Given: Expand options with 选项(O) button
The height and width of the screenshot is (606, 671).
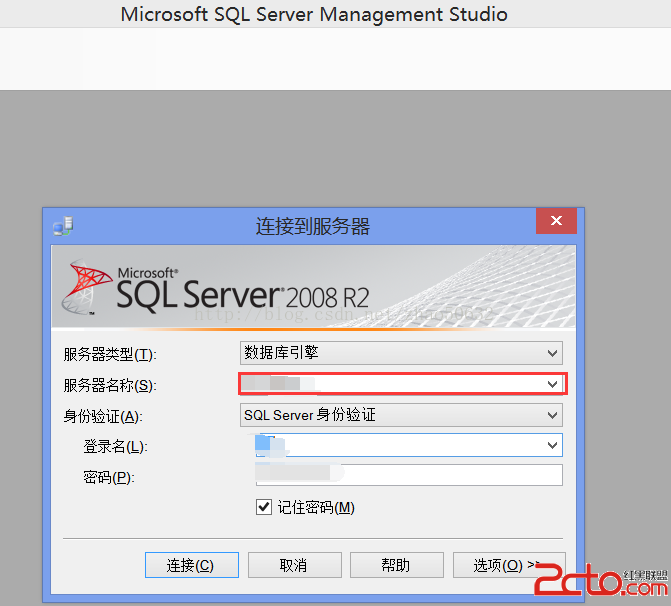Looking at the screenshot, I should click(x=509, y=565).
